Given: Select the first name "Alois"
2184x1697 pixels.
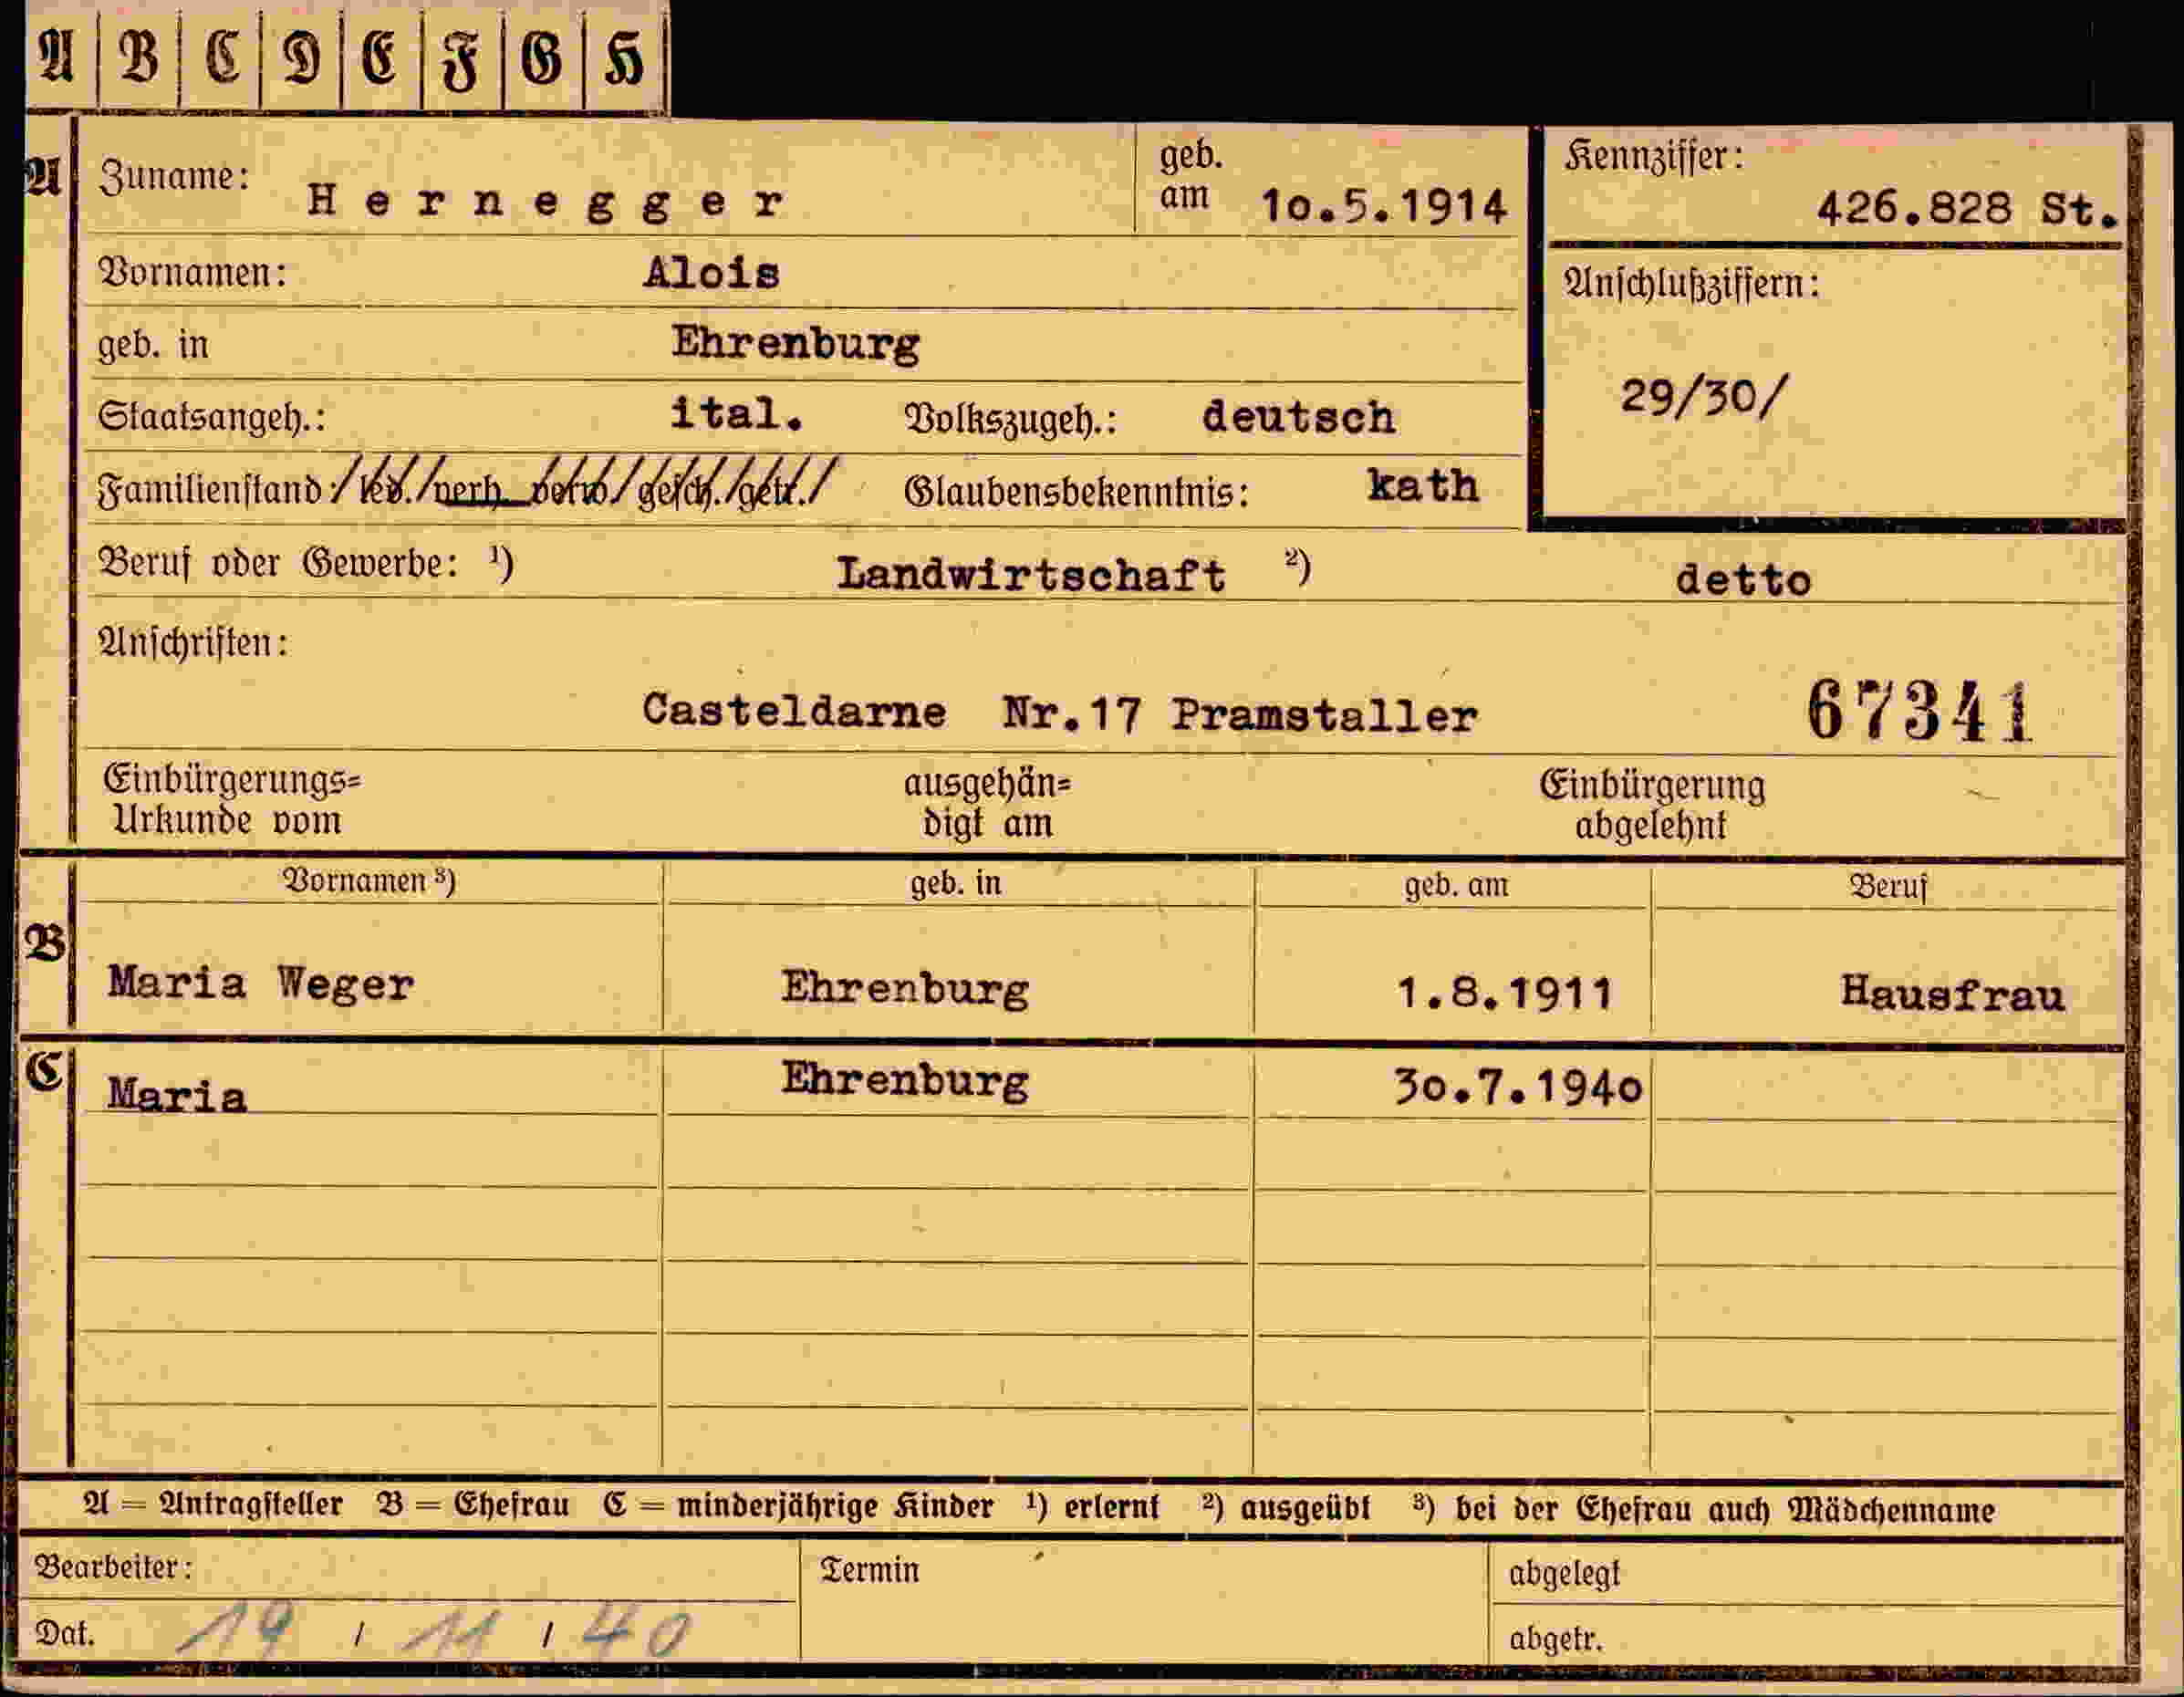Looking at the screenshot, I should [711, 272].
